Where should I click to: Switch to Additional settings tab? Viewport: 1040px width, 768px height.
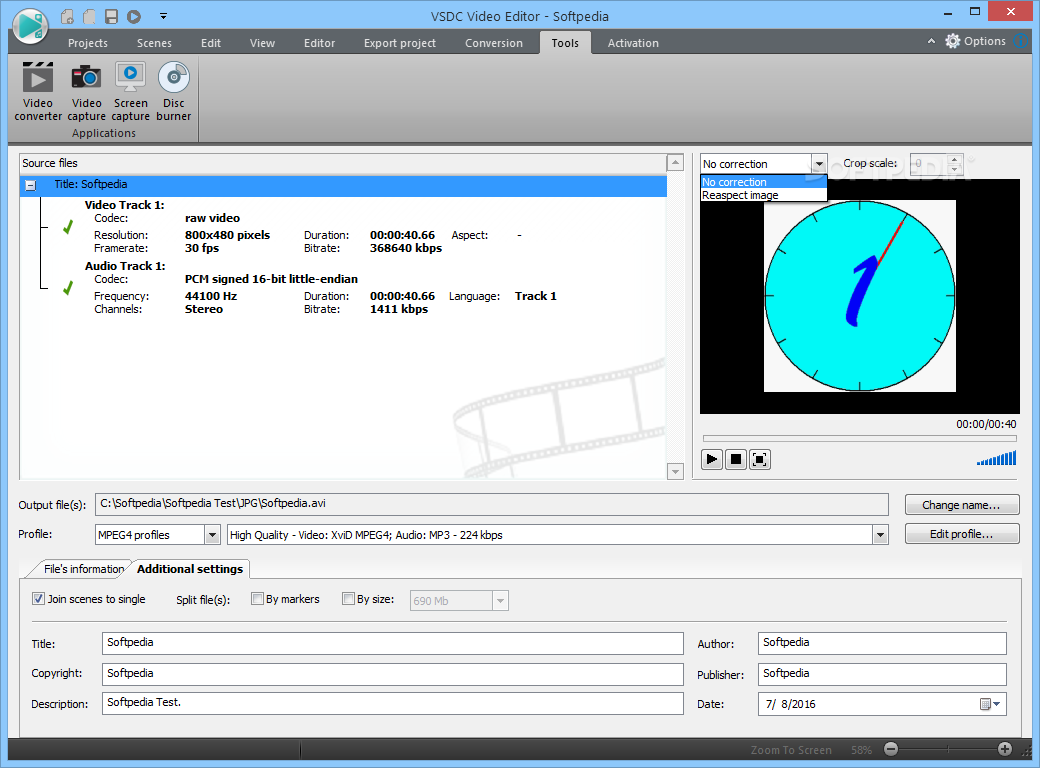coord(190,569)
